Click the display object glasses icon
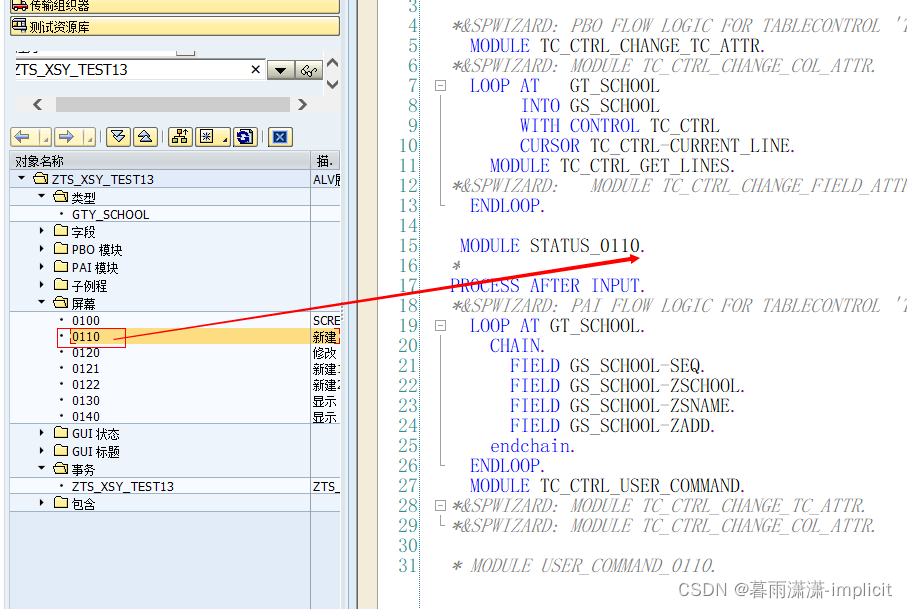This screenshot has height=609, width=907. pos(308,71)
